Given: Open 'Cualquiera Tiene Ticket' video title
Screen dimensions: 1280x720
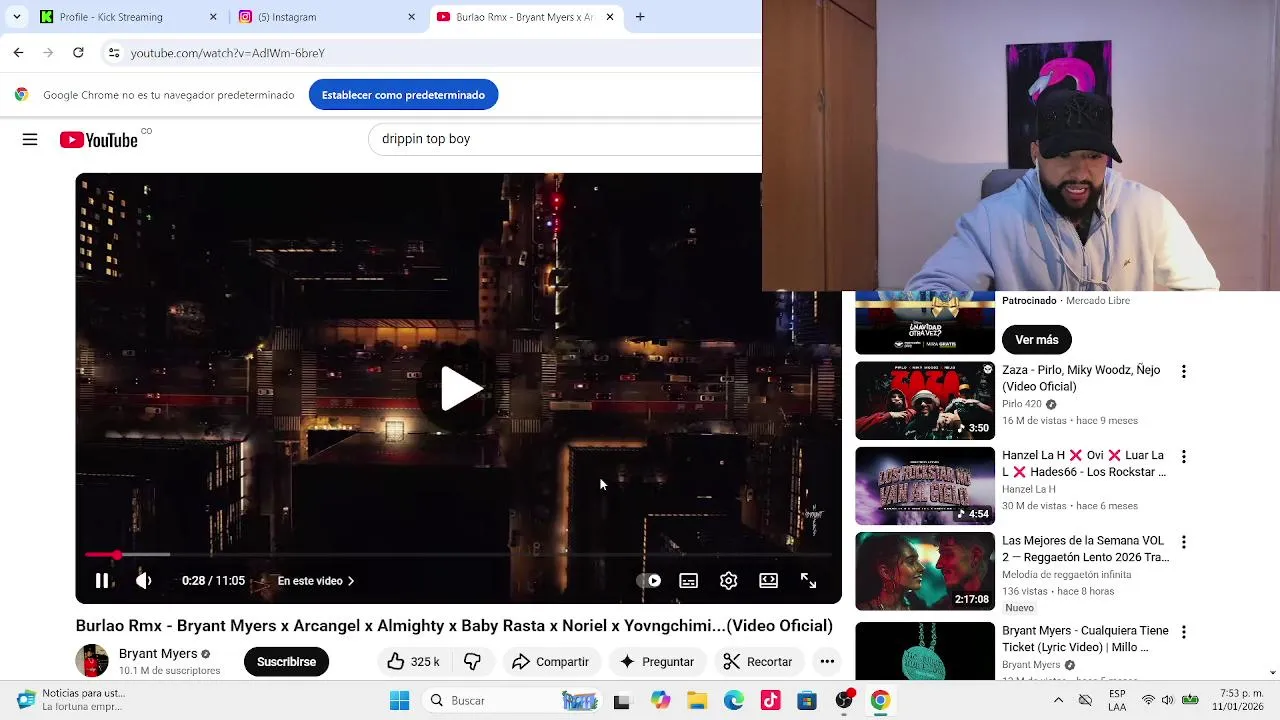Looking at the screenshot, I should click(x=1085, y=639).
